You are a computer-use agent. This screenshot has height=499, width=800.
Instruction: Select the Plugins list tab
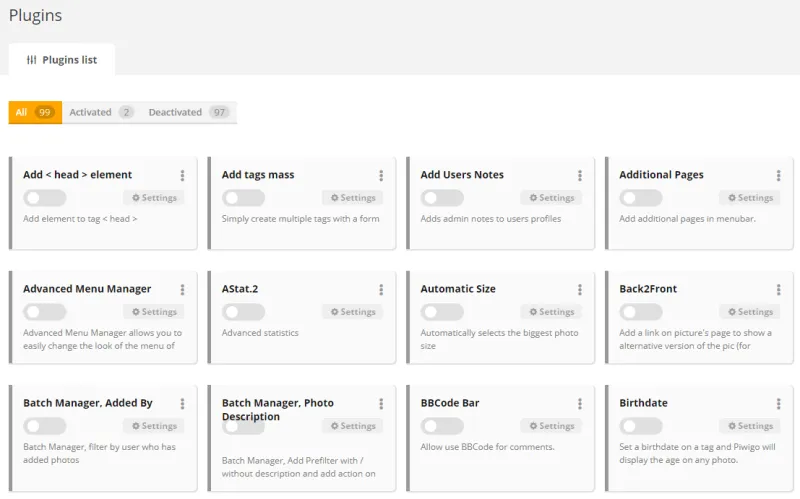[62, 60]
